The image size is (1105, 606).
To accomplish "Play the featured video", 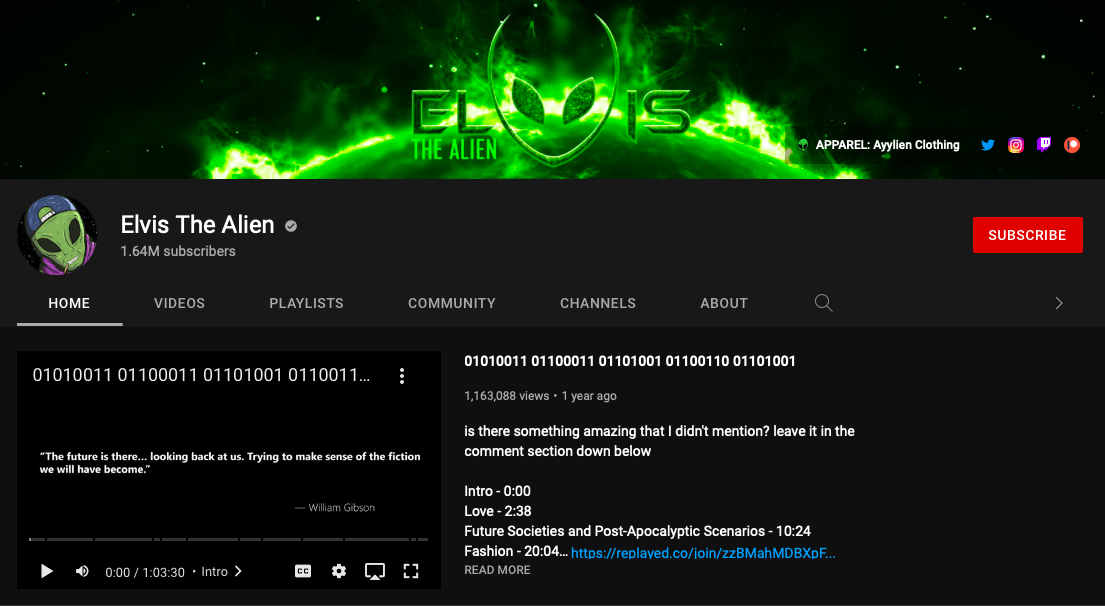I will click(47, 571).
